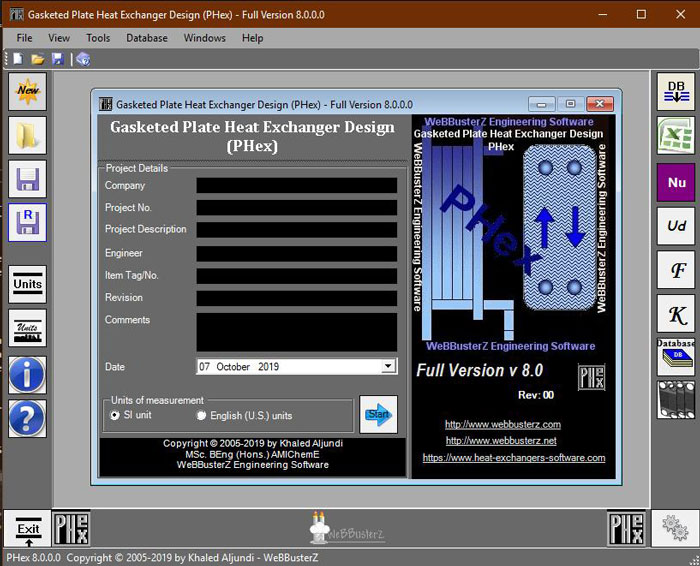Viewport: 700px width, 566px height.
Task: Expand the Date dropdown picker
Action: pyautogui.click(x=388, y=367)
